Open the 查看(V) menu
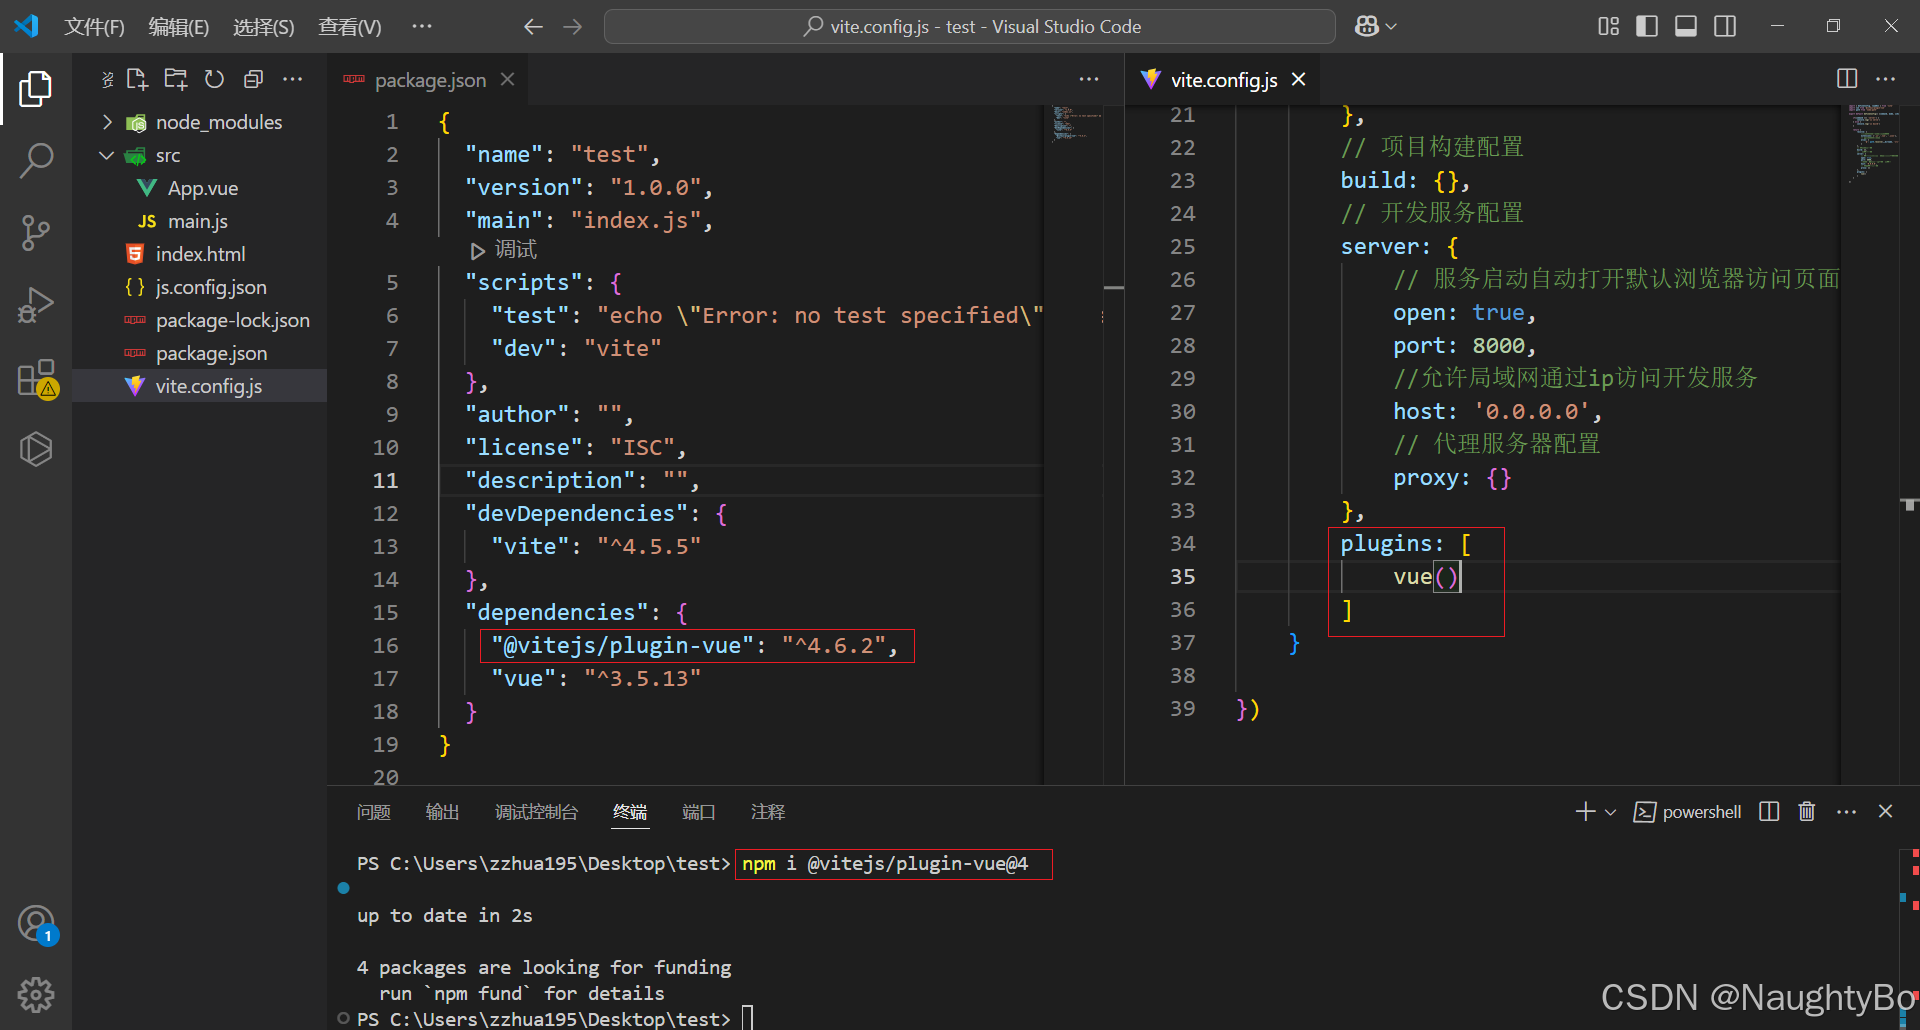The image size is (1920, 1030). pyautogui.click(x=350, y=27)
